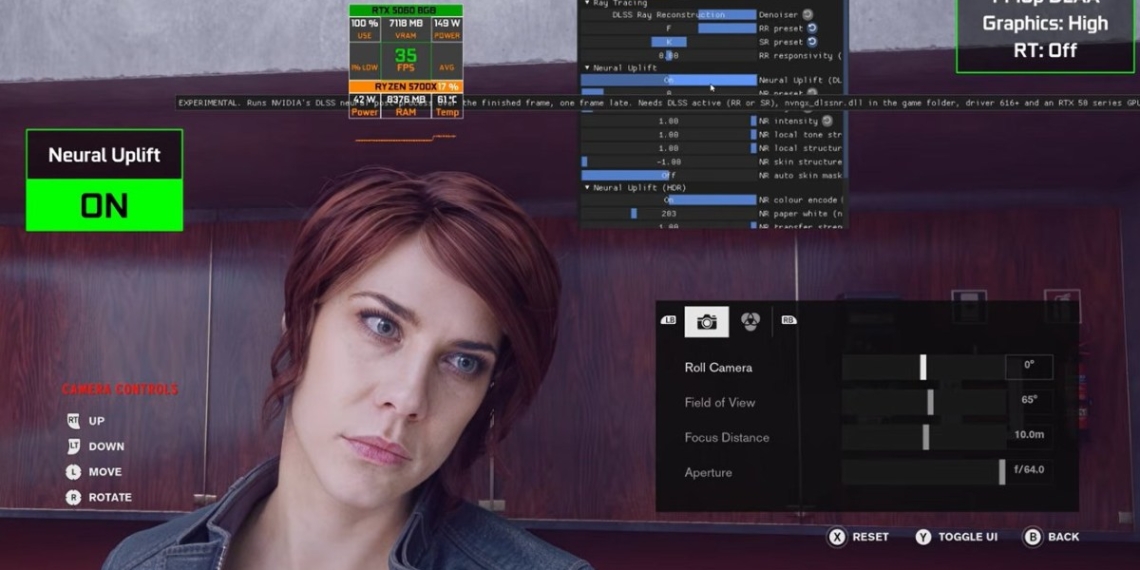Click the BACK button label
Image resolution: width=1140 pixels, height=570 pixels.
click(1064, 537)
